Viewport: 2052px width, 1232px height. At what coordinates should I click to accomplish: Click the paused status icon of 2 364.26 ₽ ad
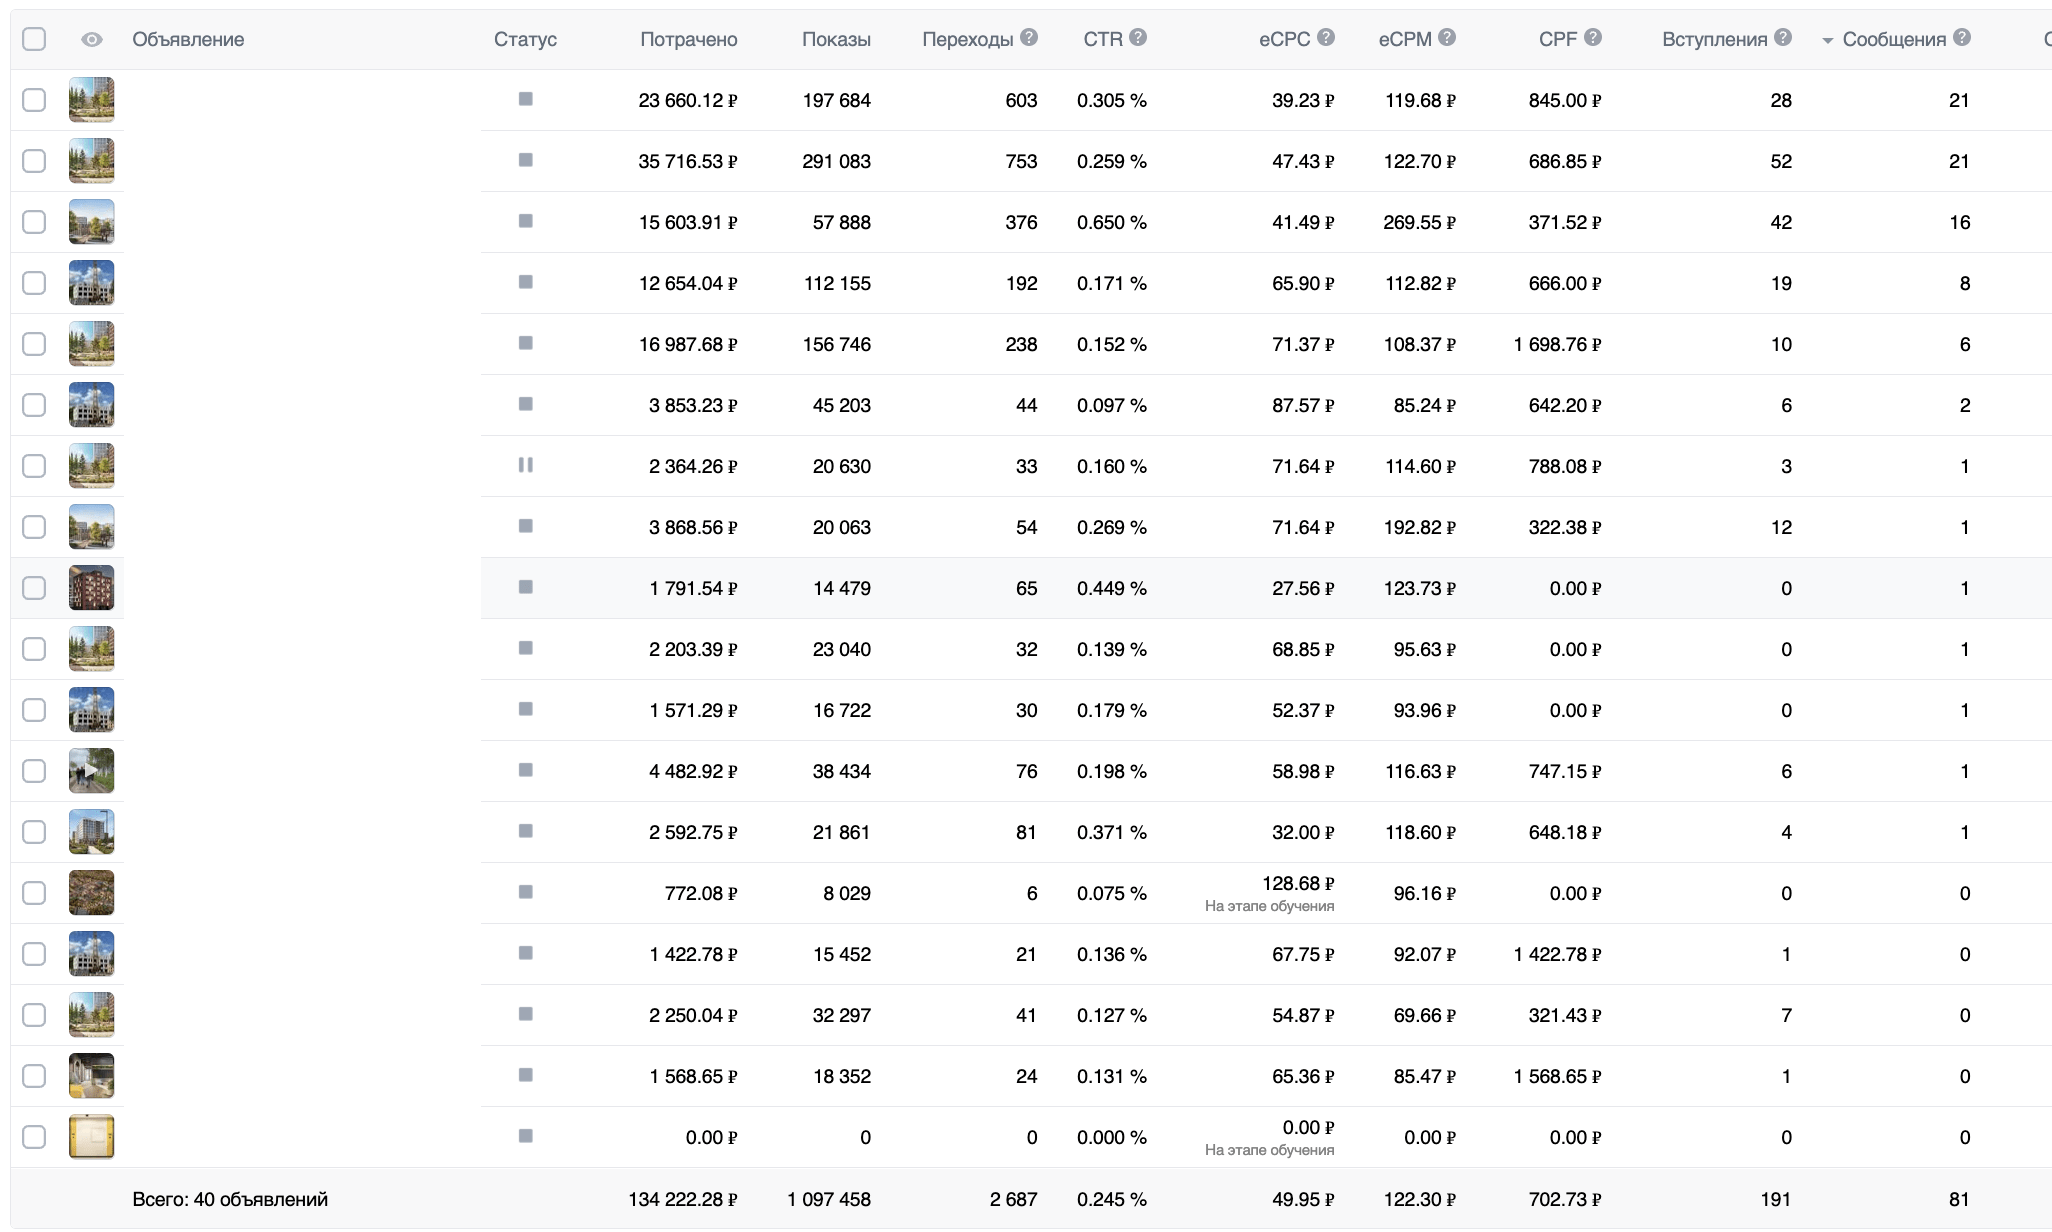point(525,465)
